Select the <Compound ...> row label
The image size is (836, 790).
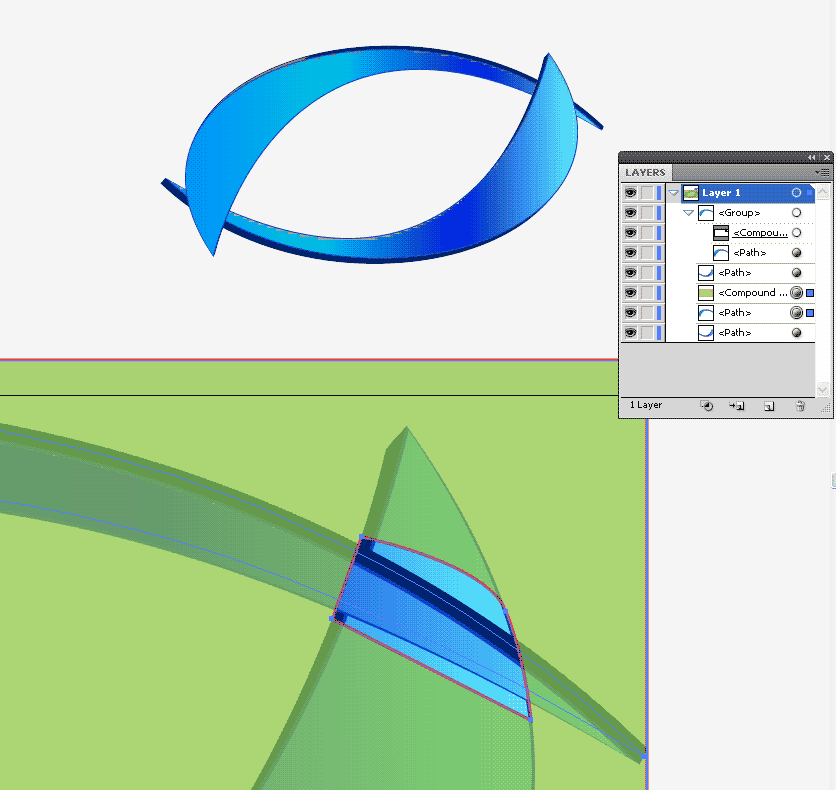(x=752, y=293)
